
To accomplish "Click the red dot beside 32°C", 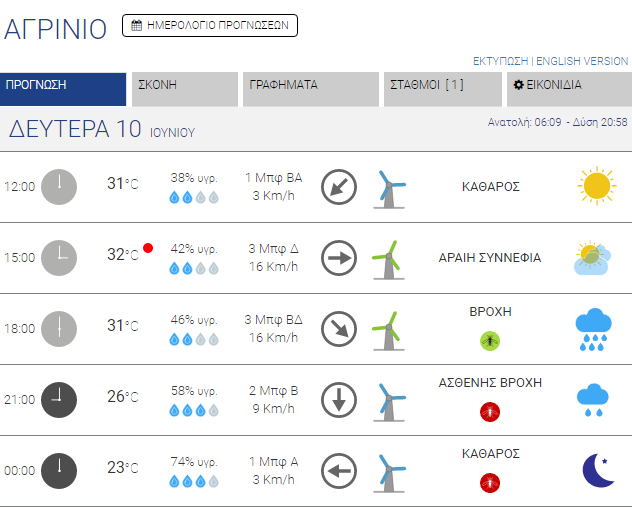I will pyautogui.click(x=148, y=248).
